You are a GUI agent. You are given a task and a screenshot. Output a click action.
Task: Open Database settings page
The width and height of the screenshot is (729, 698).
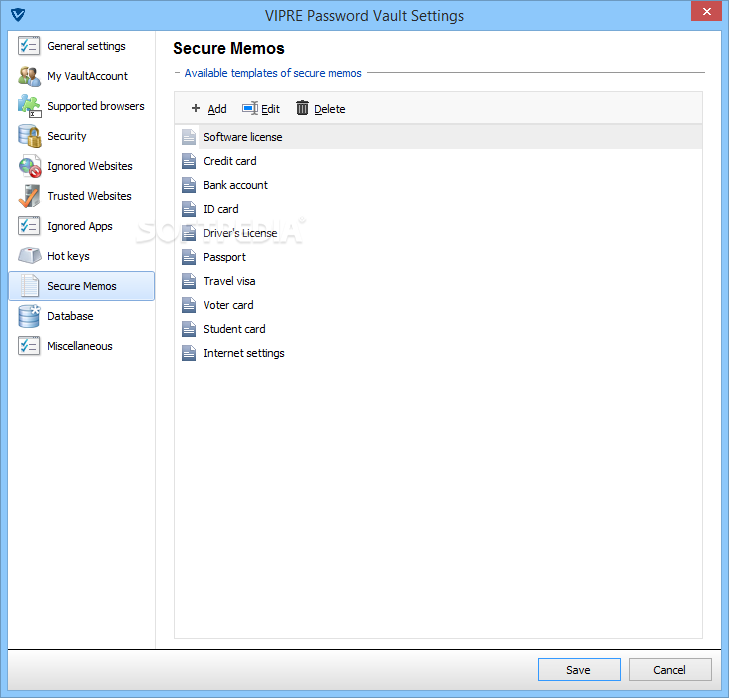point(82,316)
